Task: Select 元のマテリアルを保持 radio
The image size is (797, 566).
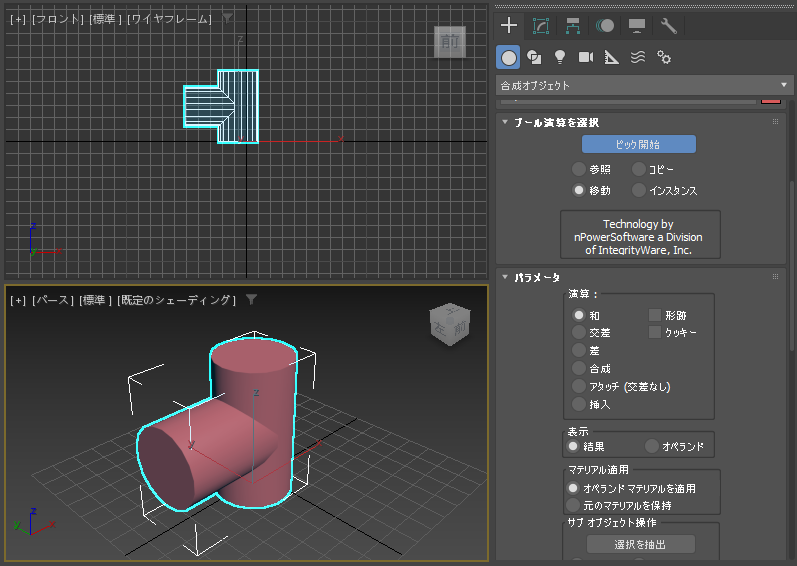Action: pos(573,505)
